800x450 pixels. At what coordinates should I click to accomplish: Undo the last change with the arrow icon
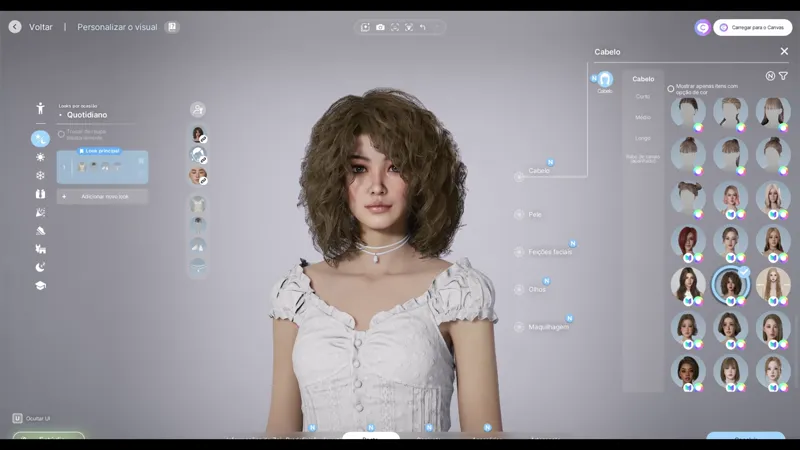click(x=423, y=27)
